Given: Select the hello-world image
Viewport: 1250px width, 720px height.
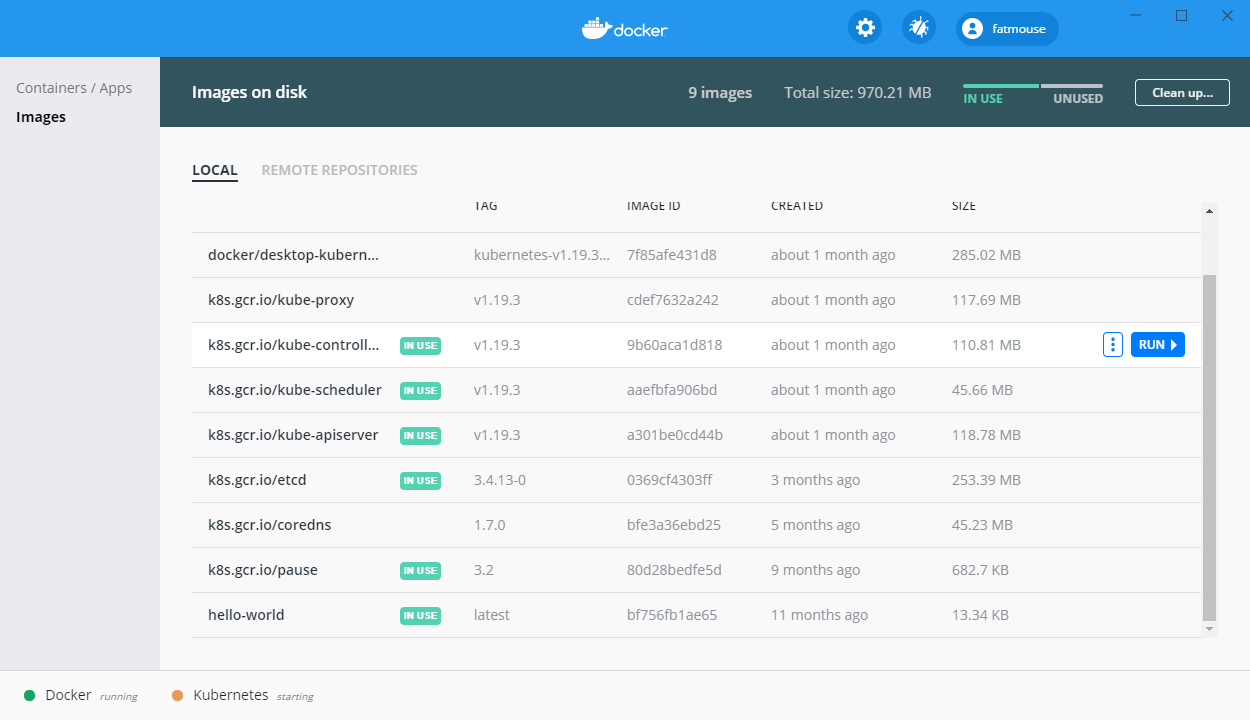Looking at the screenshot, I should click(x=696, y=615).
